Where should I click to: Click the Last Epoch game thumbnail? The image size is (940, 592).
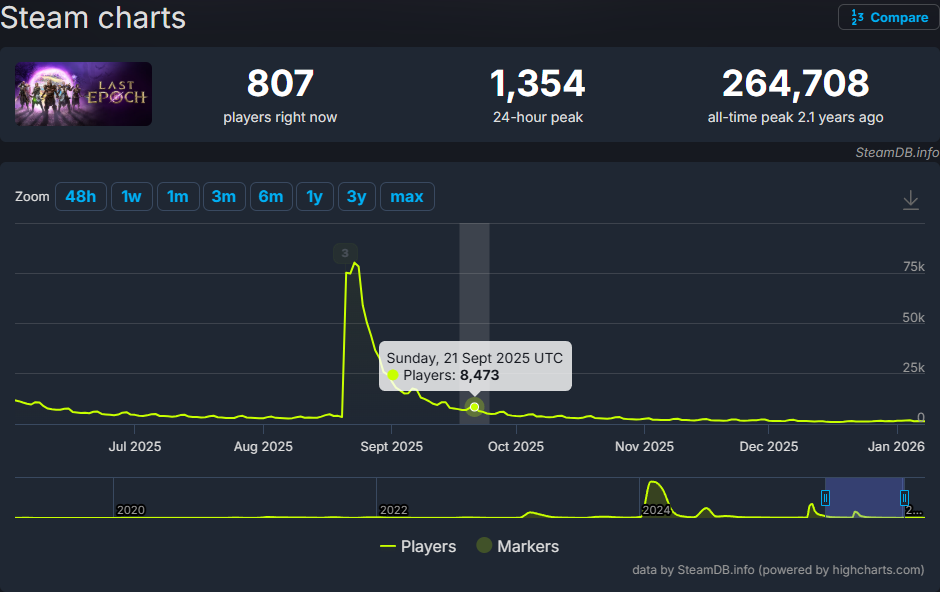[83, 94]
